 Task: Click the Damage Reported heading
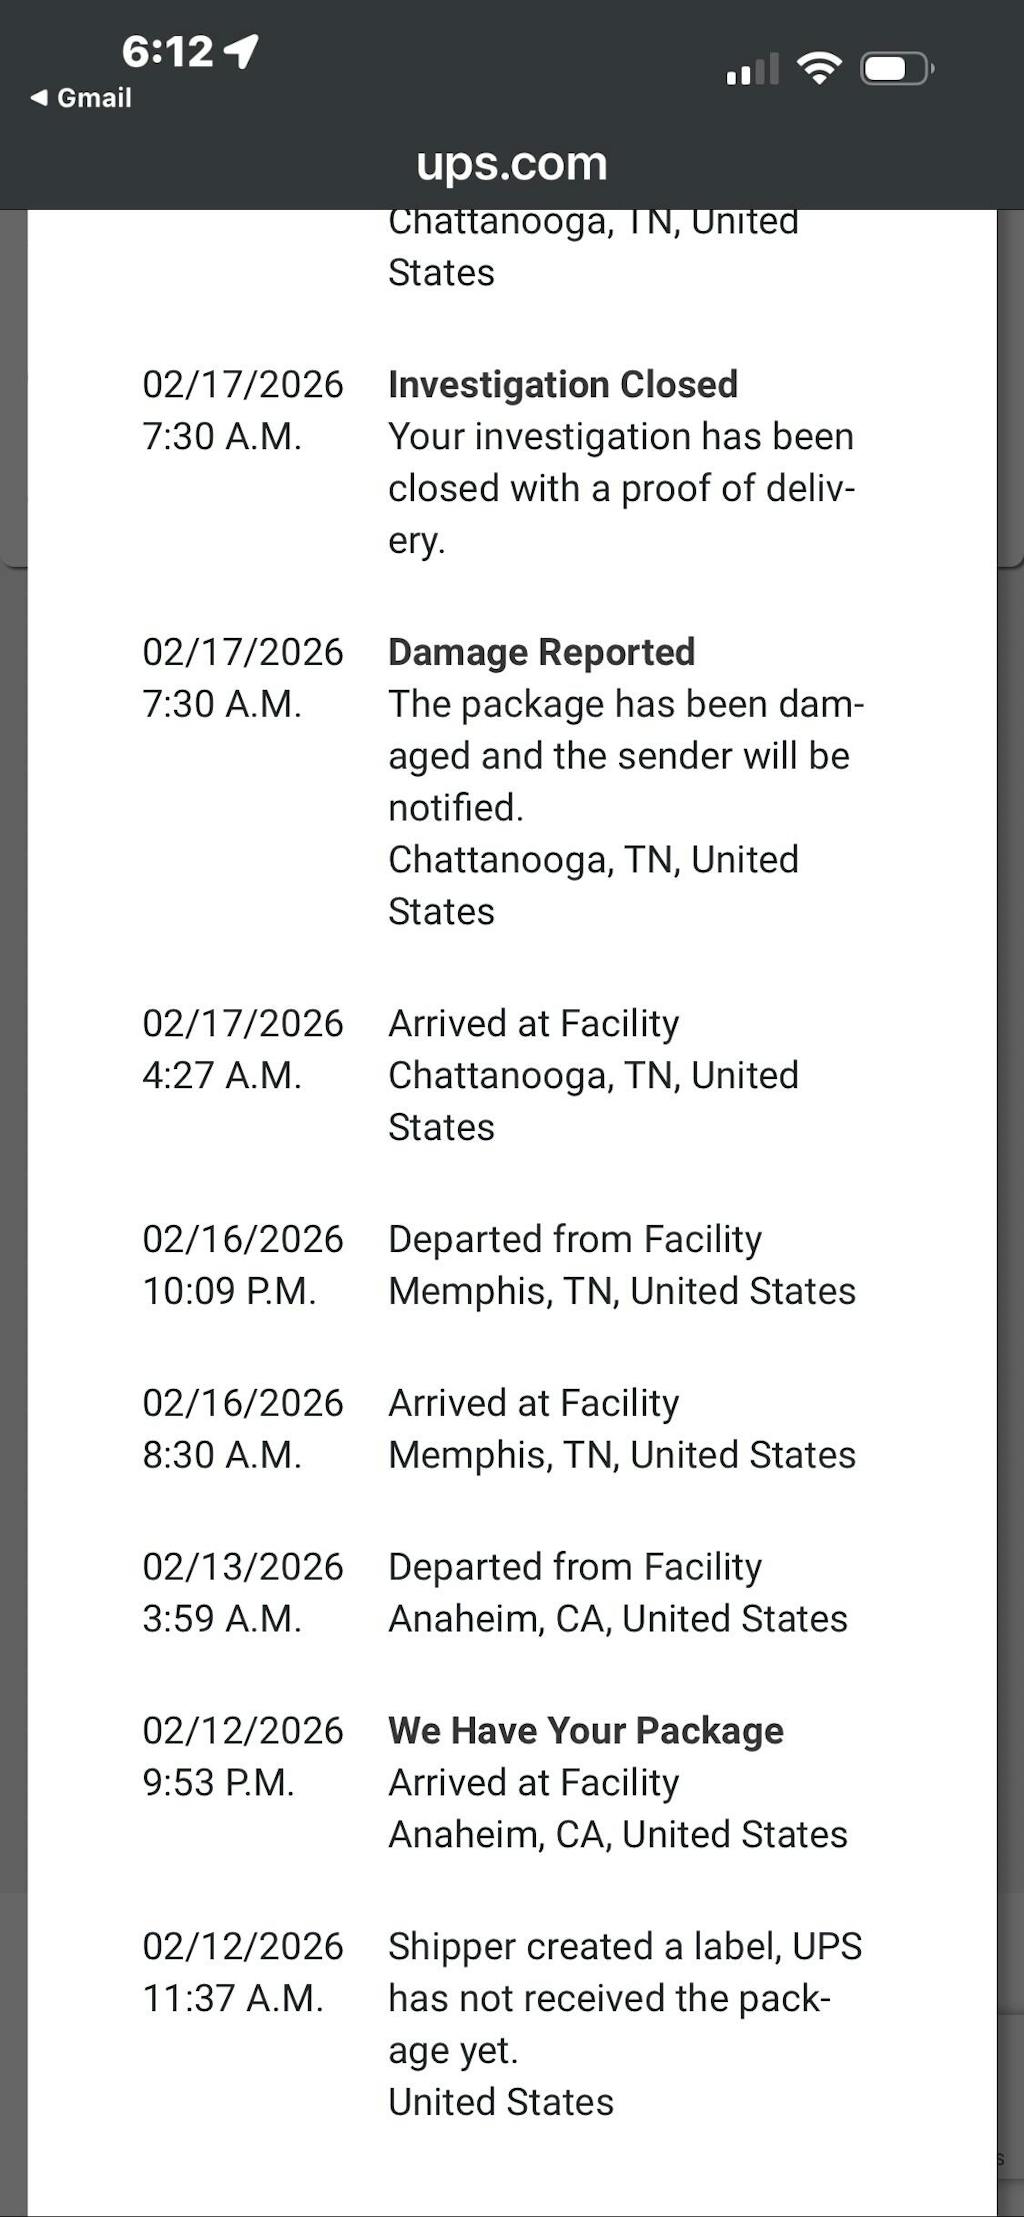(541, 652)
